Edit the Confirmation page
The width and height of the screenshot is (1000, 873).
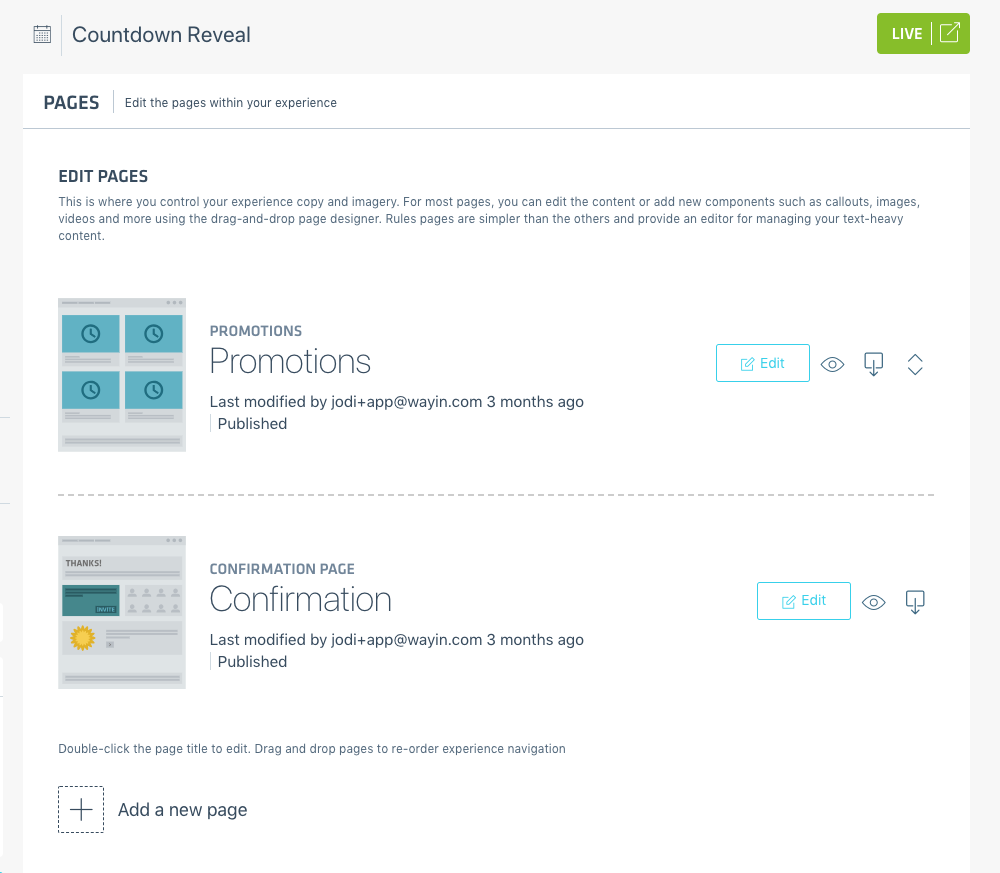(803, 601)
